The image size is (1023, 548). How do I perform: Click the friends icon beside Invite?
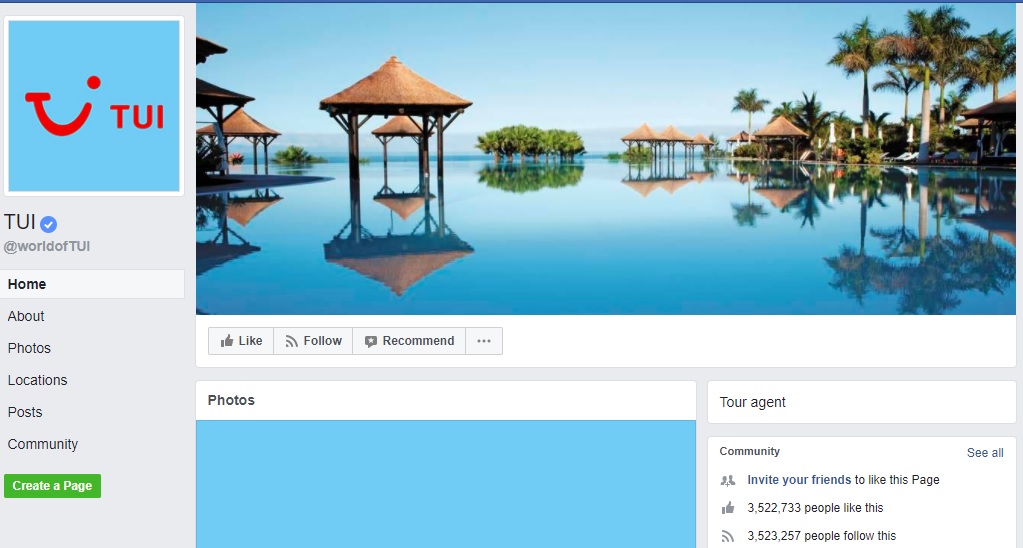[728, 480]
